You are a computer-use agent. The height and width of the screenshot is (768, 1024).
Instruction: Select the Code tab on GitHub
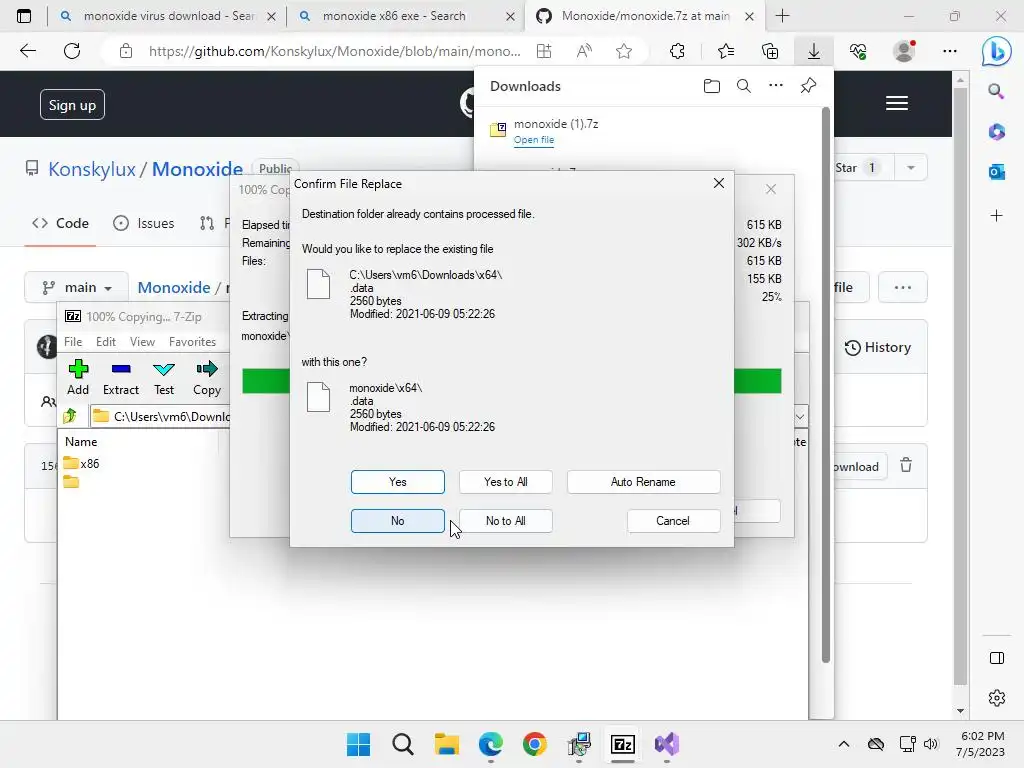point(60,223)
